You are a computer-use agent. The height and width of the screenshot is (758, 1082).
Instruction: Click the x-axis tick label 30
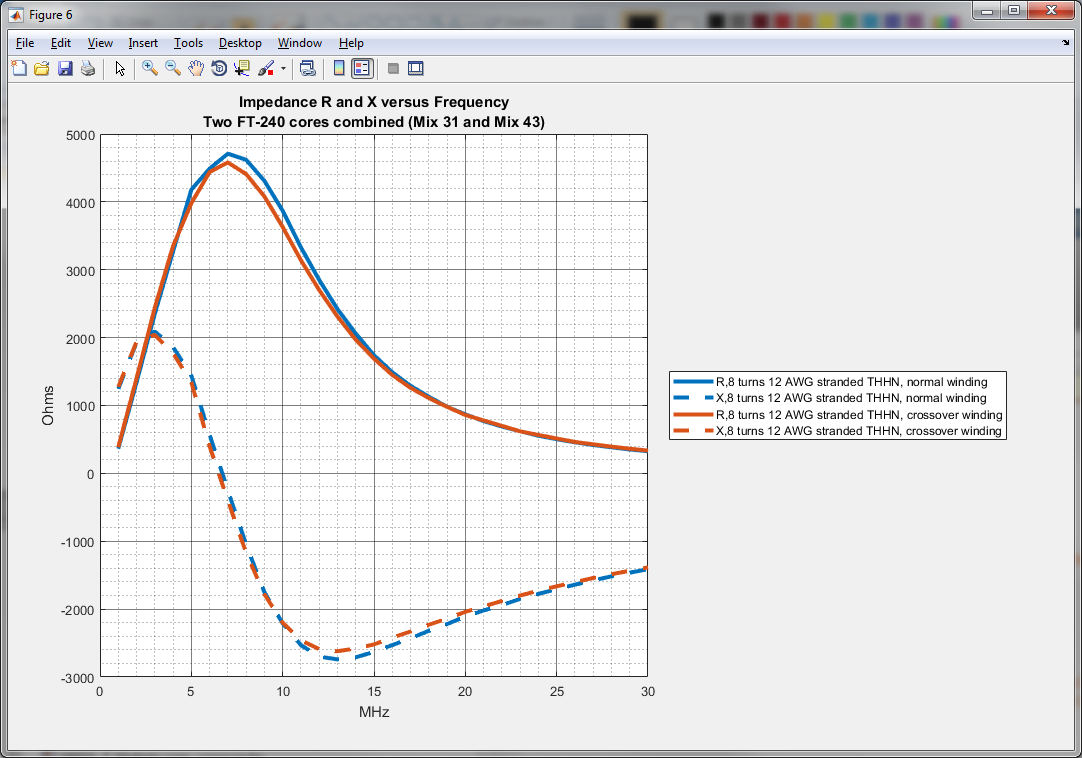(648, 692)
